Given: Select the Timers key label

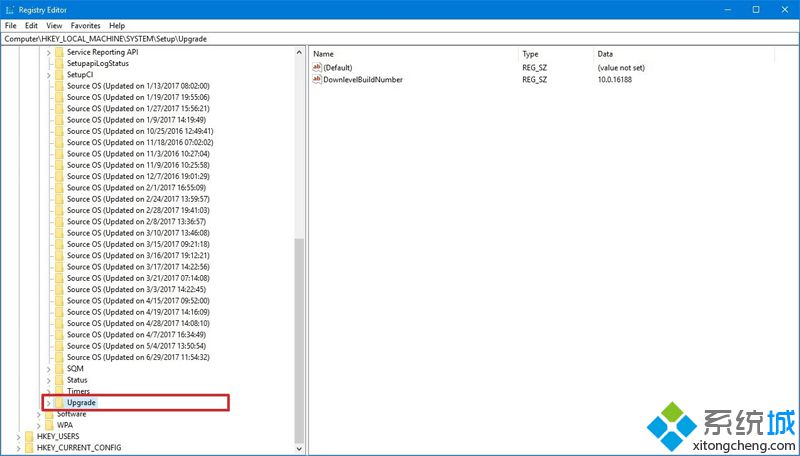Looking at the screenshot, I should pos(78,391).
